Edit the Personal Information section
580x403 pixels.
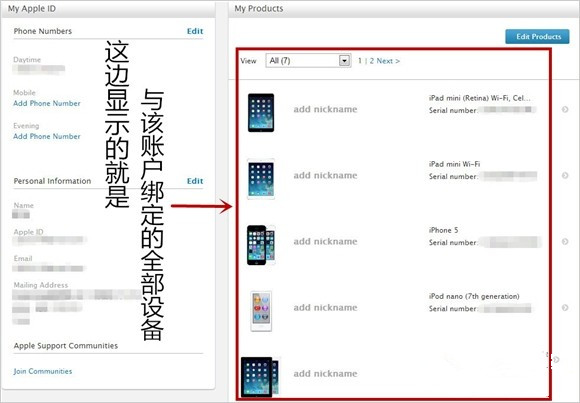[195, 181]
